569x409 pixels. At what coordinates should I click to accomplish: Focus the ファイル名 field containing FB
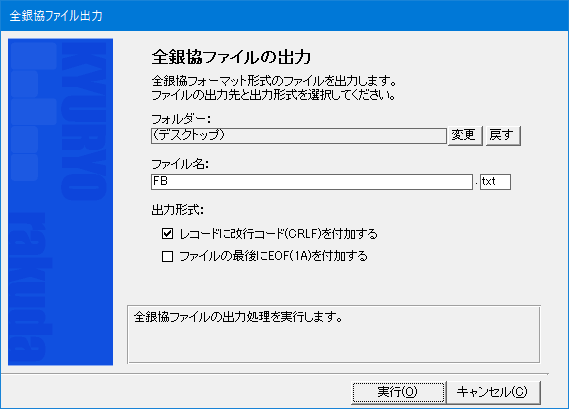(312, 181)
